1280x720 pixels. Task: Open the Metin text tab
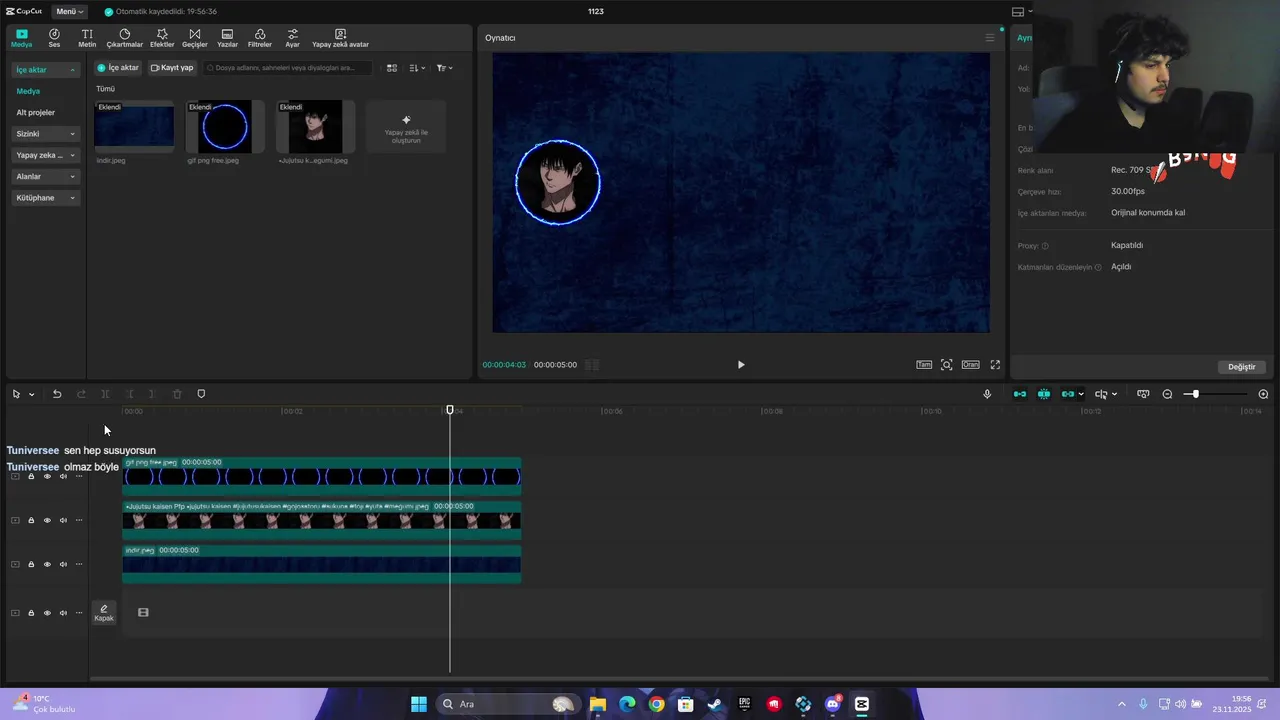tap(87, 38)
